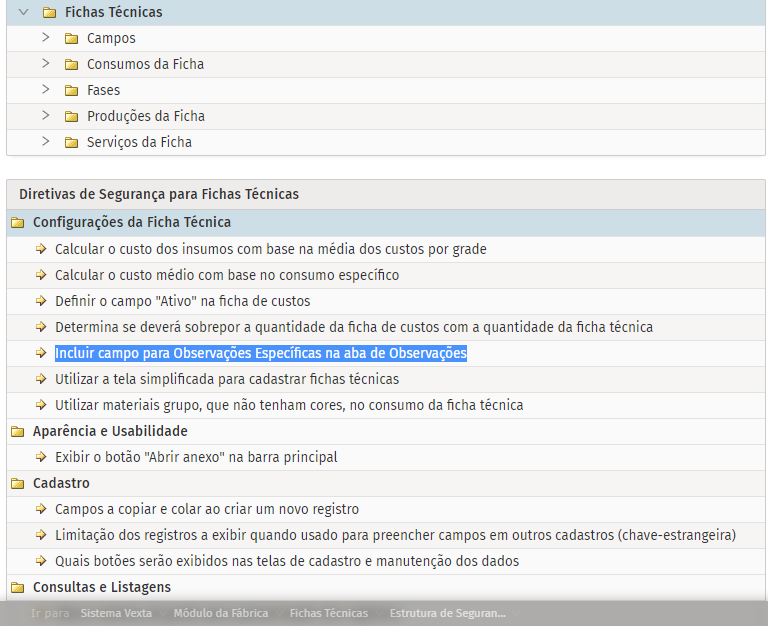This screenshot has width=768, height=626.
Task: Click the Consultas e Listagens folder icon
Action: pos(17,587)
